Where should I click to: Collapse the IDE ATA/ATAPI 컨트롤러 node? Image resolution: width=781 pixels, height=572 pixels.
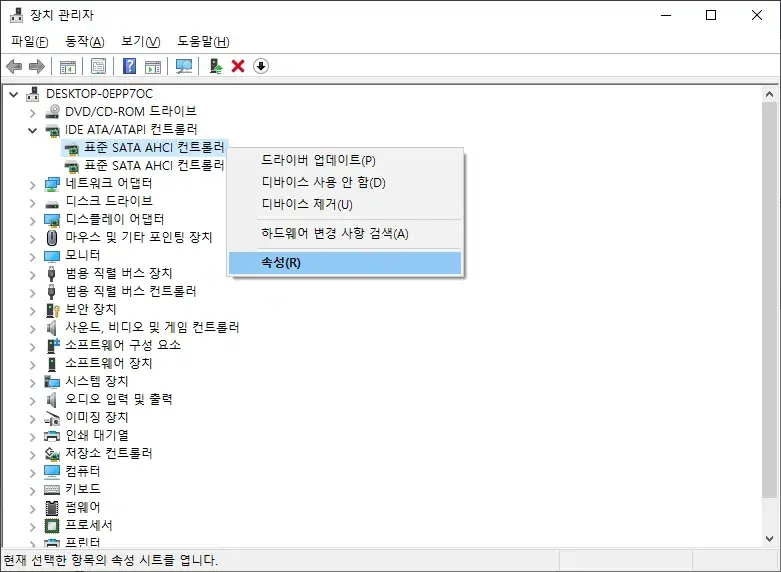[x=32, y=131]
